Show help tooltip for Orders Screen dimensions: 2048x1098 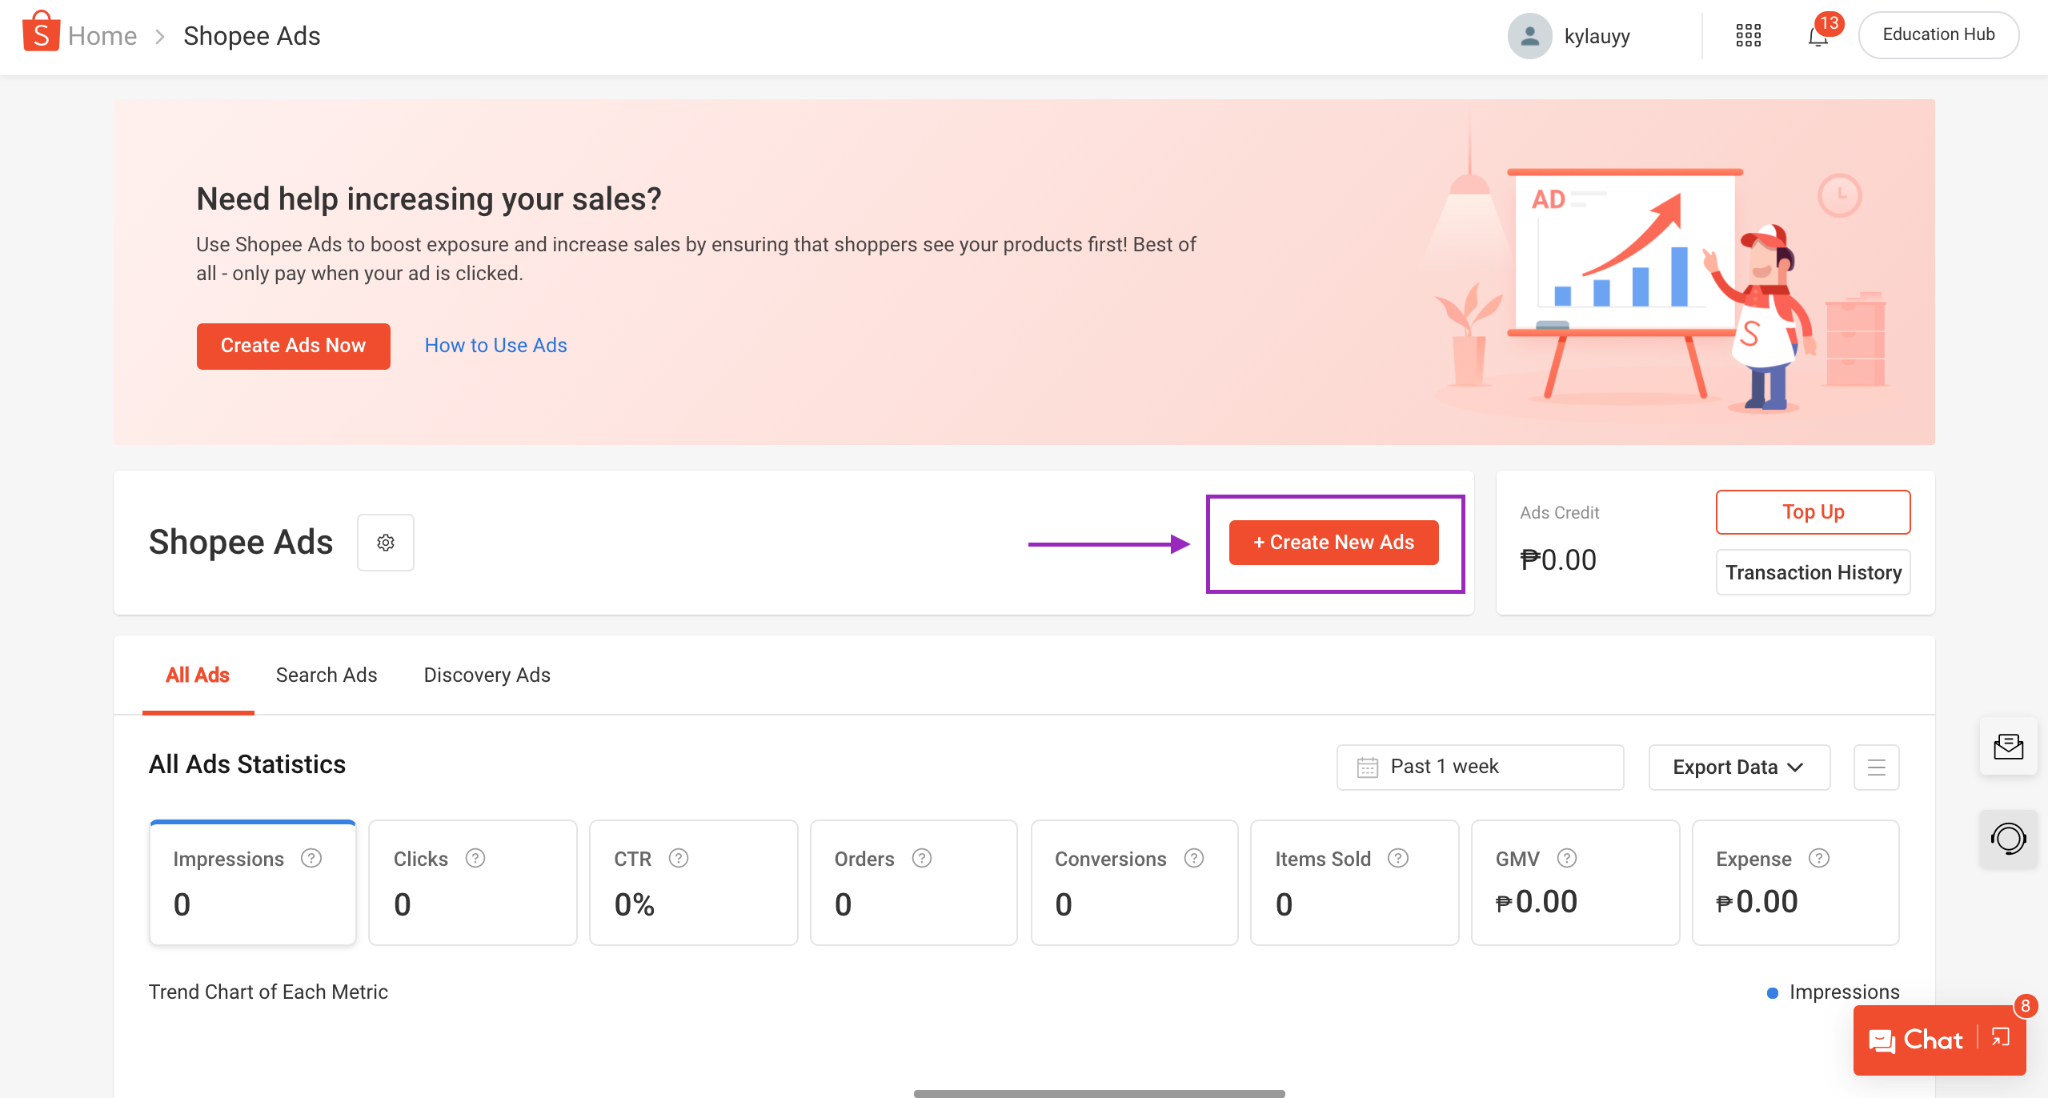click(x=922, y=858)
